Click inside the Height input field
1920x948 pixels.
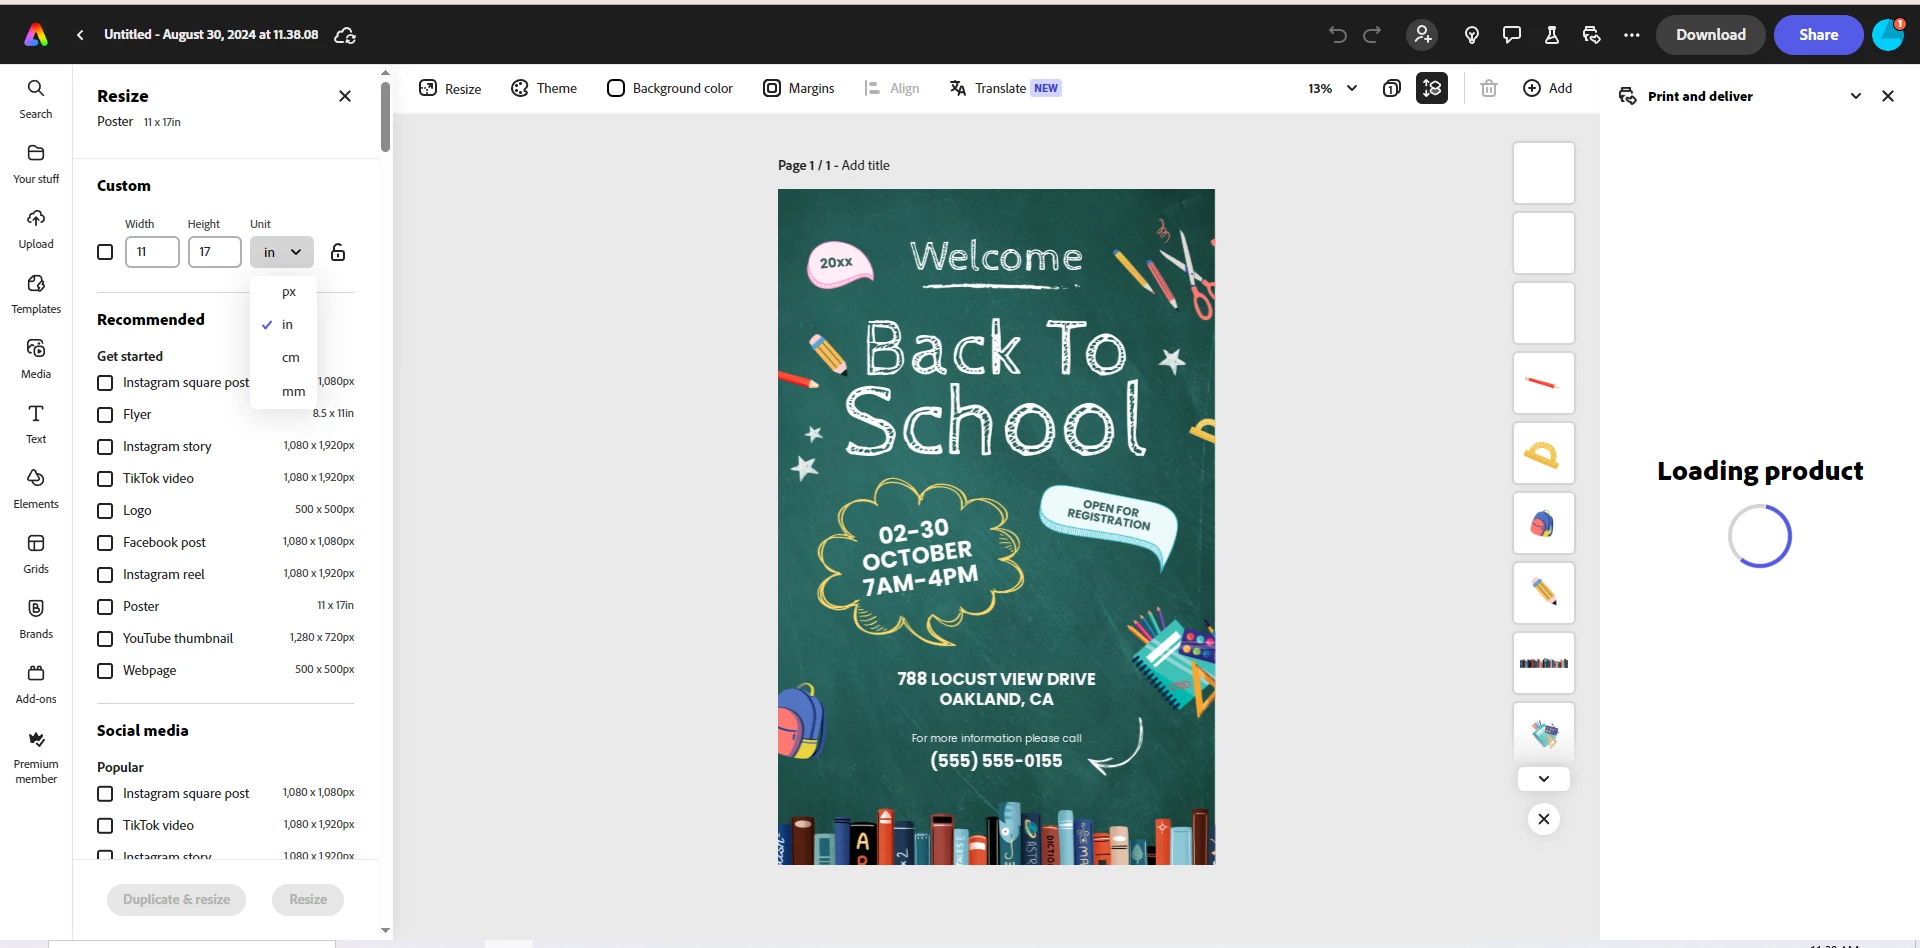click(214, 252)
